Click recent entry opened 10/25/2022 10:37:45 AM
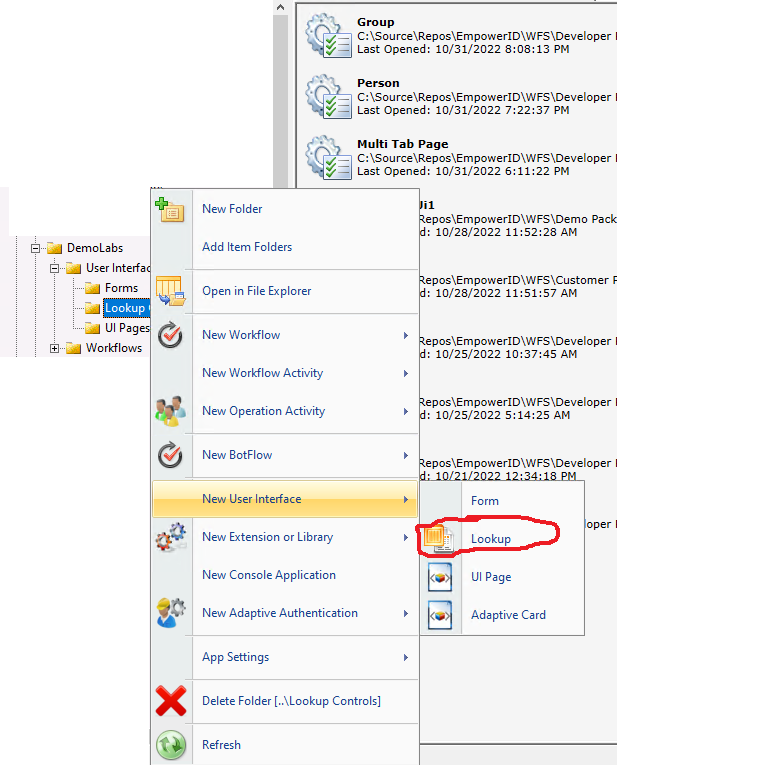 pos(518,347)
